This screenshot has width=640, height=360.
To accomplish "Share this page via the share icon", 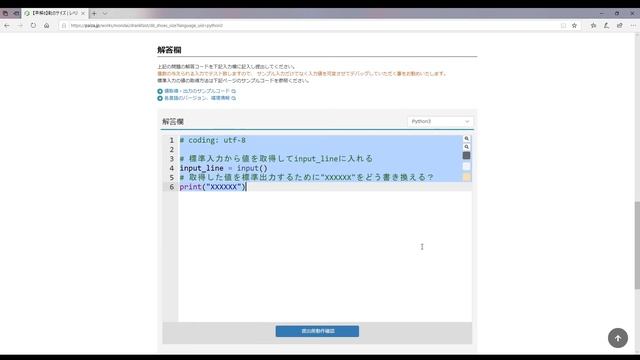I will (620, 25).
